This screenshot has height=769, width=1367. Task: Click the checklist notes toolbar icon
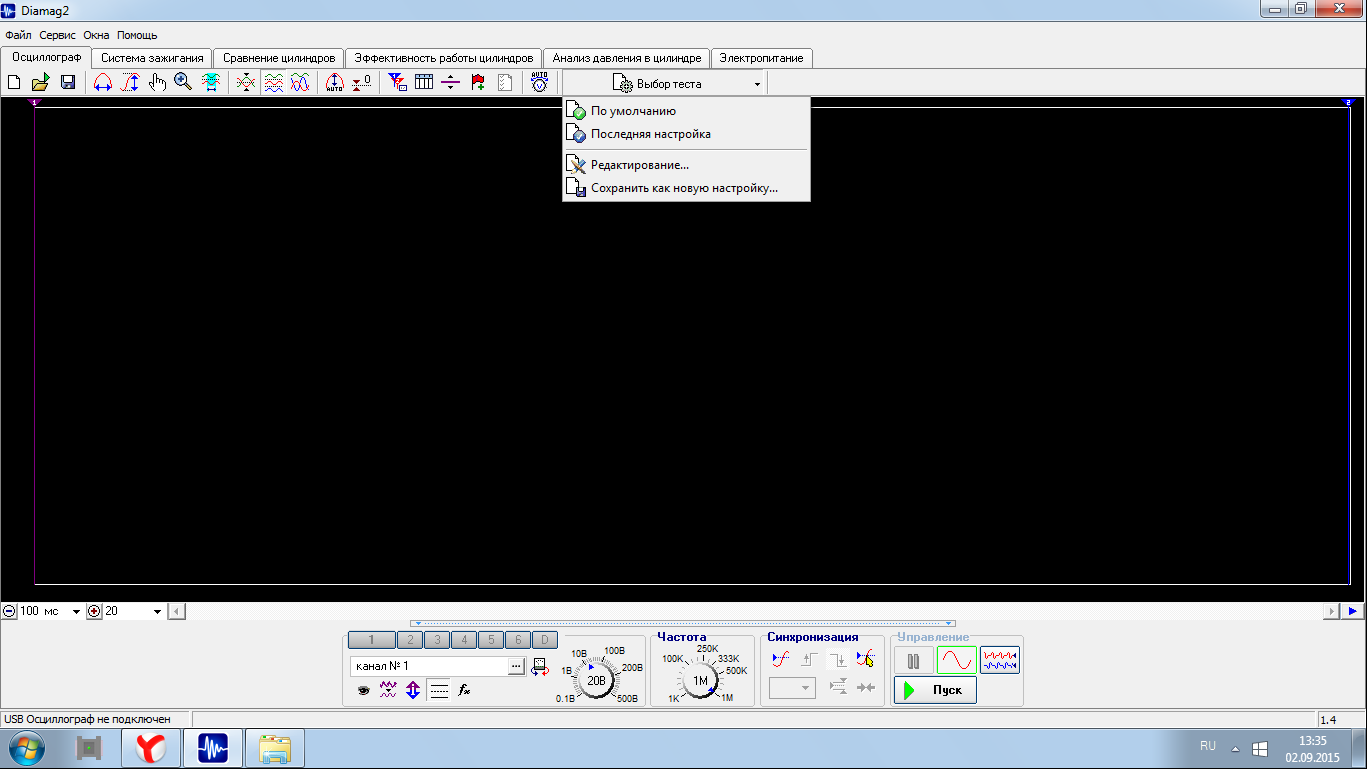(x=505, y=83)
